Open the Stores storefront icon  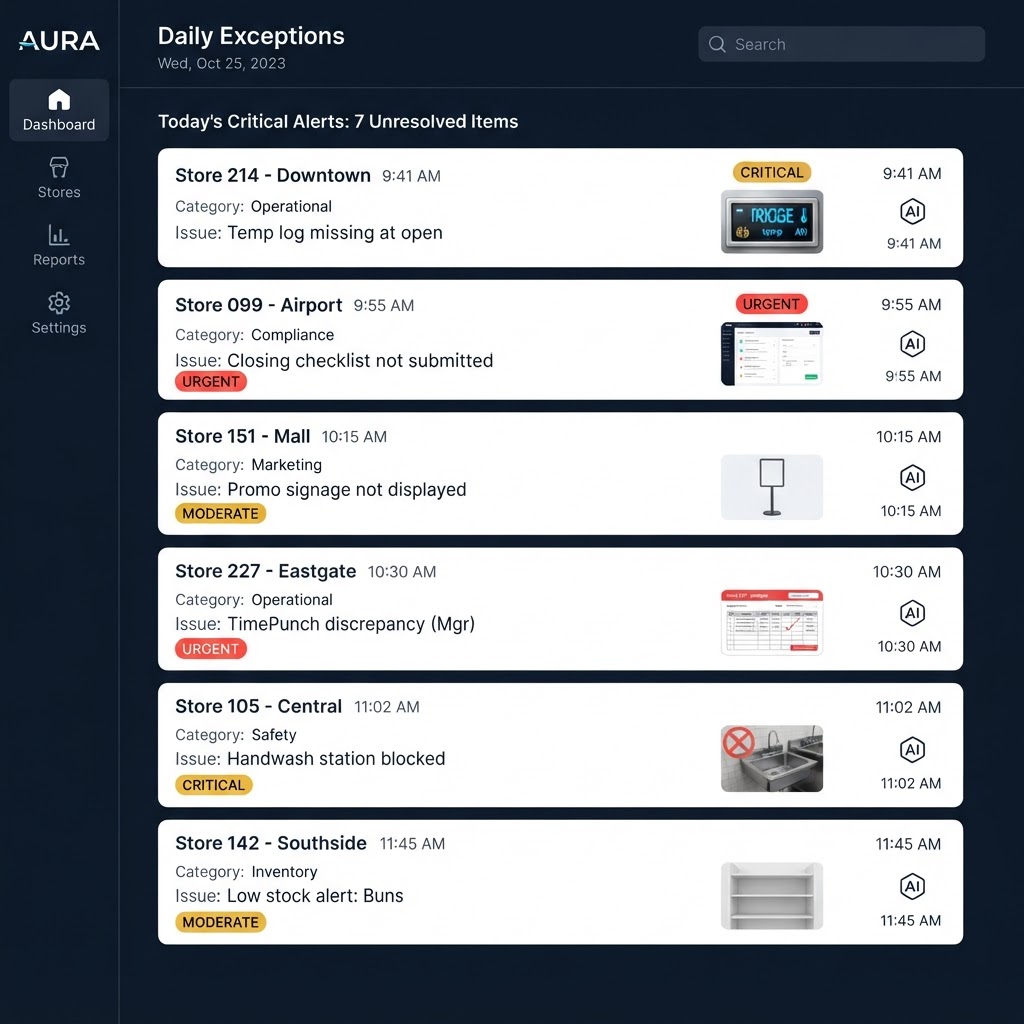[59, 167]
